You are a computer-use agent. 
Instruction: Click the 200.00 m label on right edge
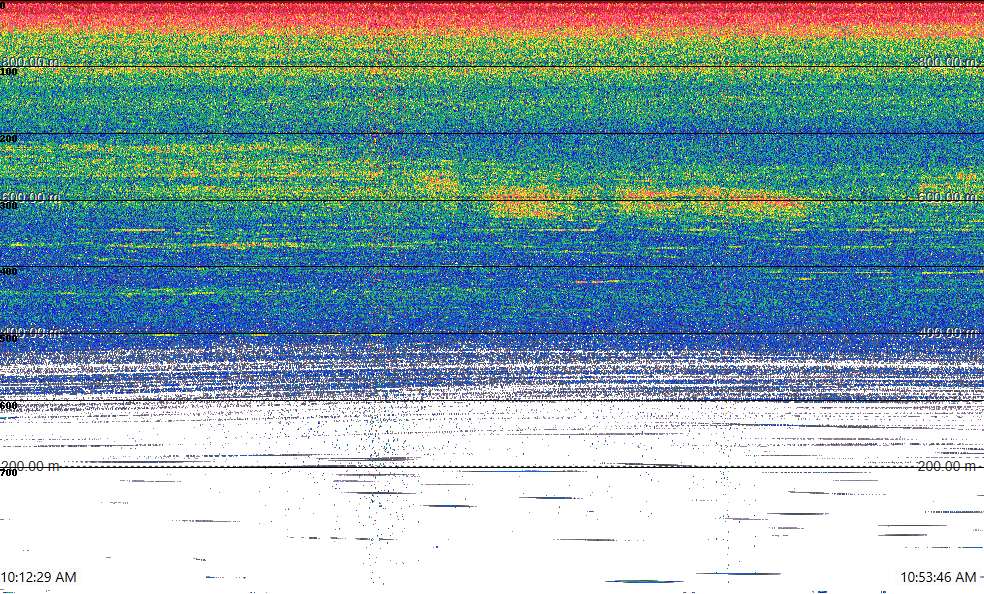pos(948,466)
